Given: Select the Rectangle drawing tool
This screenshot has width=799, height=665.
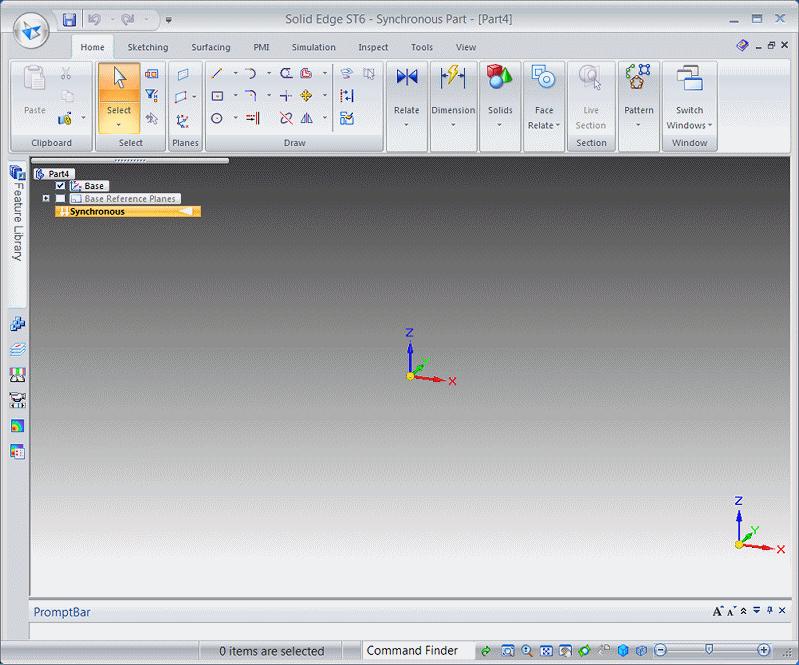Looking at the screenshot, I should pyautogui.click(x=217, y=96).
